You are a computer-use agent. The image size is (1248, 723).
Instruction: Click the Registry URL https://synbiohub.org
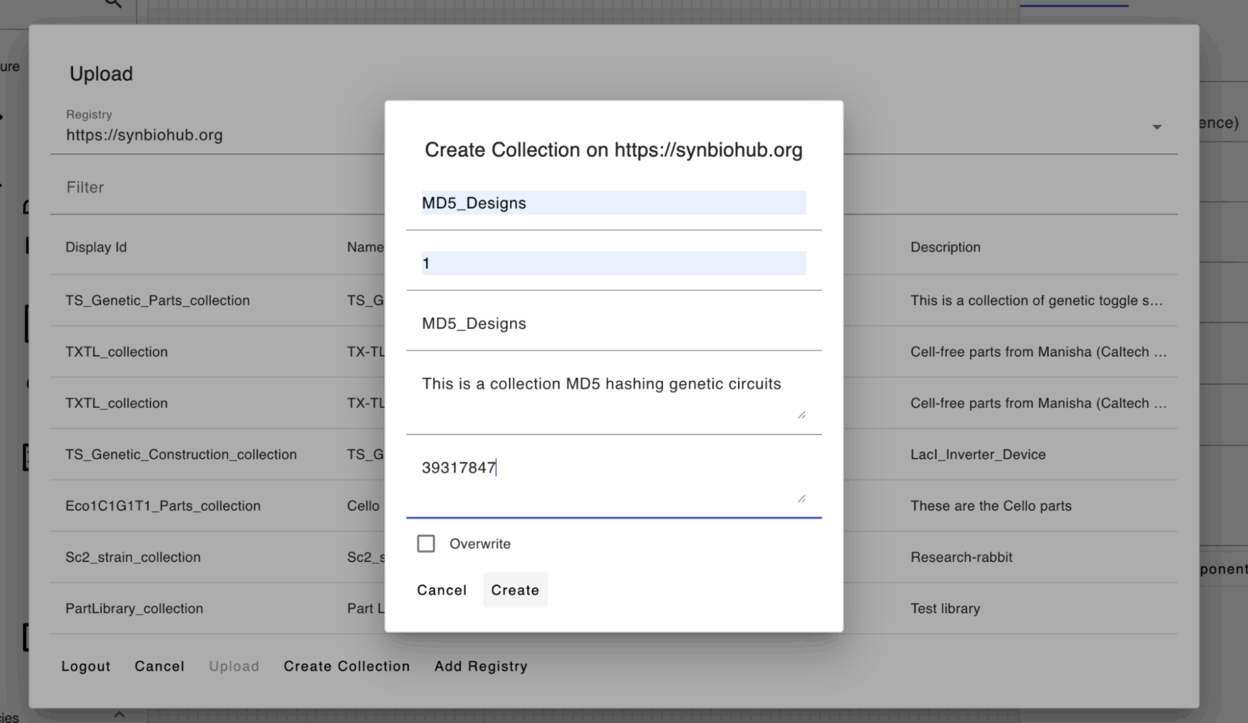[x=144, y=135]
